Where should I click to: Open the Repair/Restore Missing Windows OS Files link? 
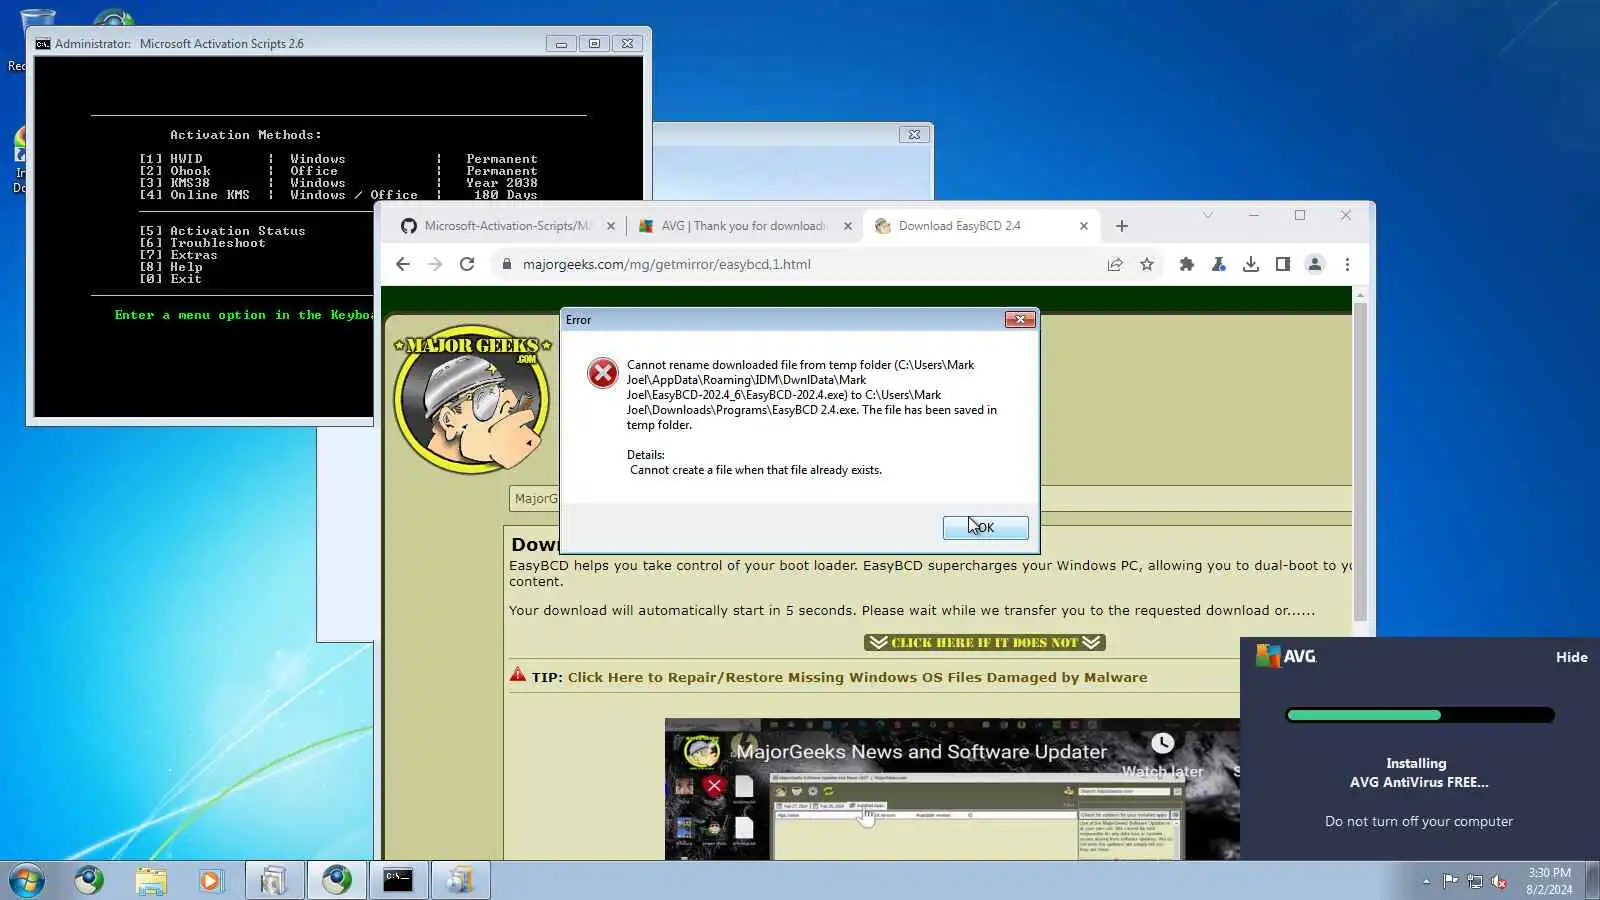(x=857, y=677)
